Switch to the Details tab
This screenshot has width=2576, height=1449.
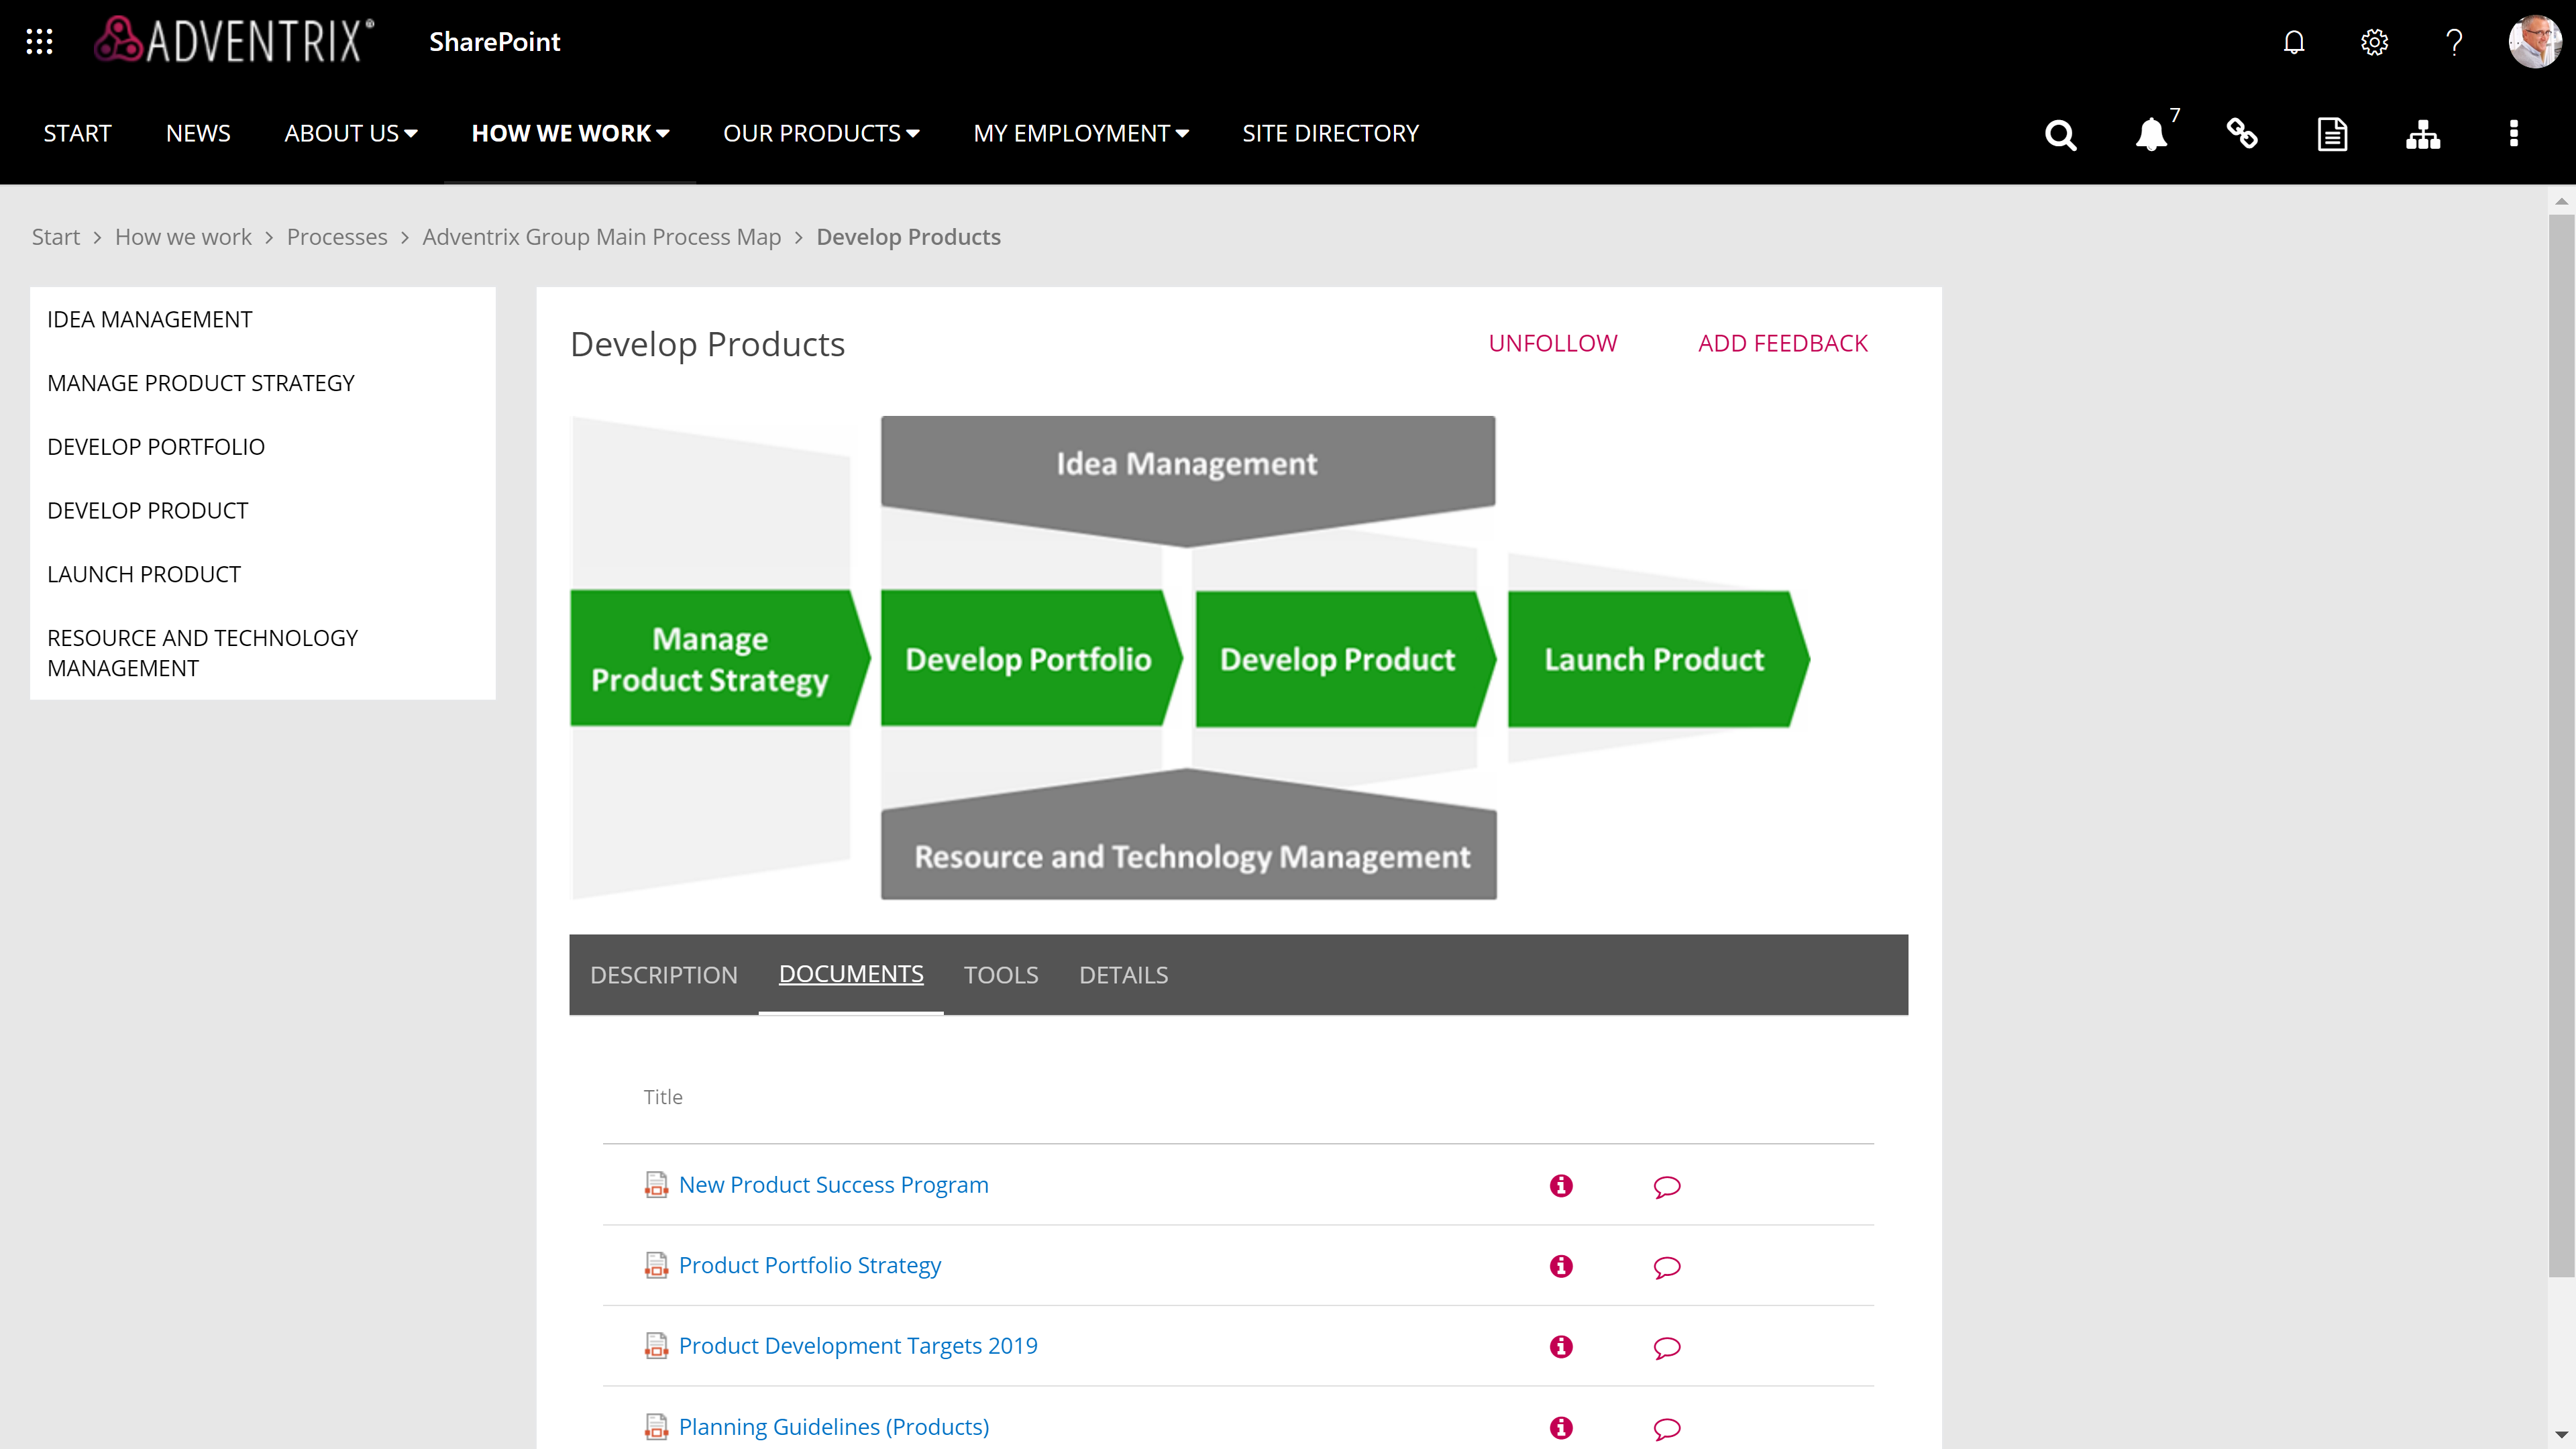tap(1123, 975)
